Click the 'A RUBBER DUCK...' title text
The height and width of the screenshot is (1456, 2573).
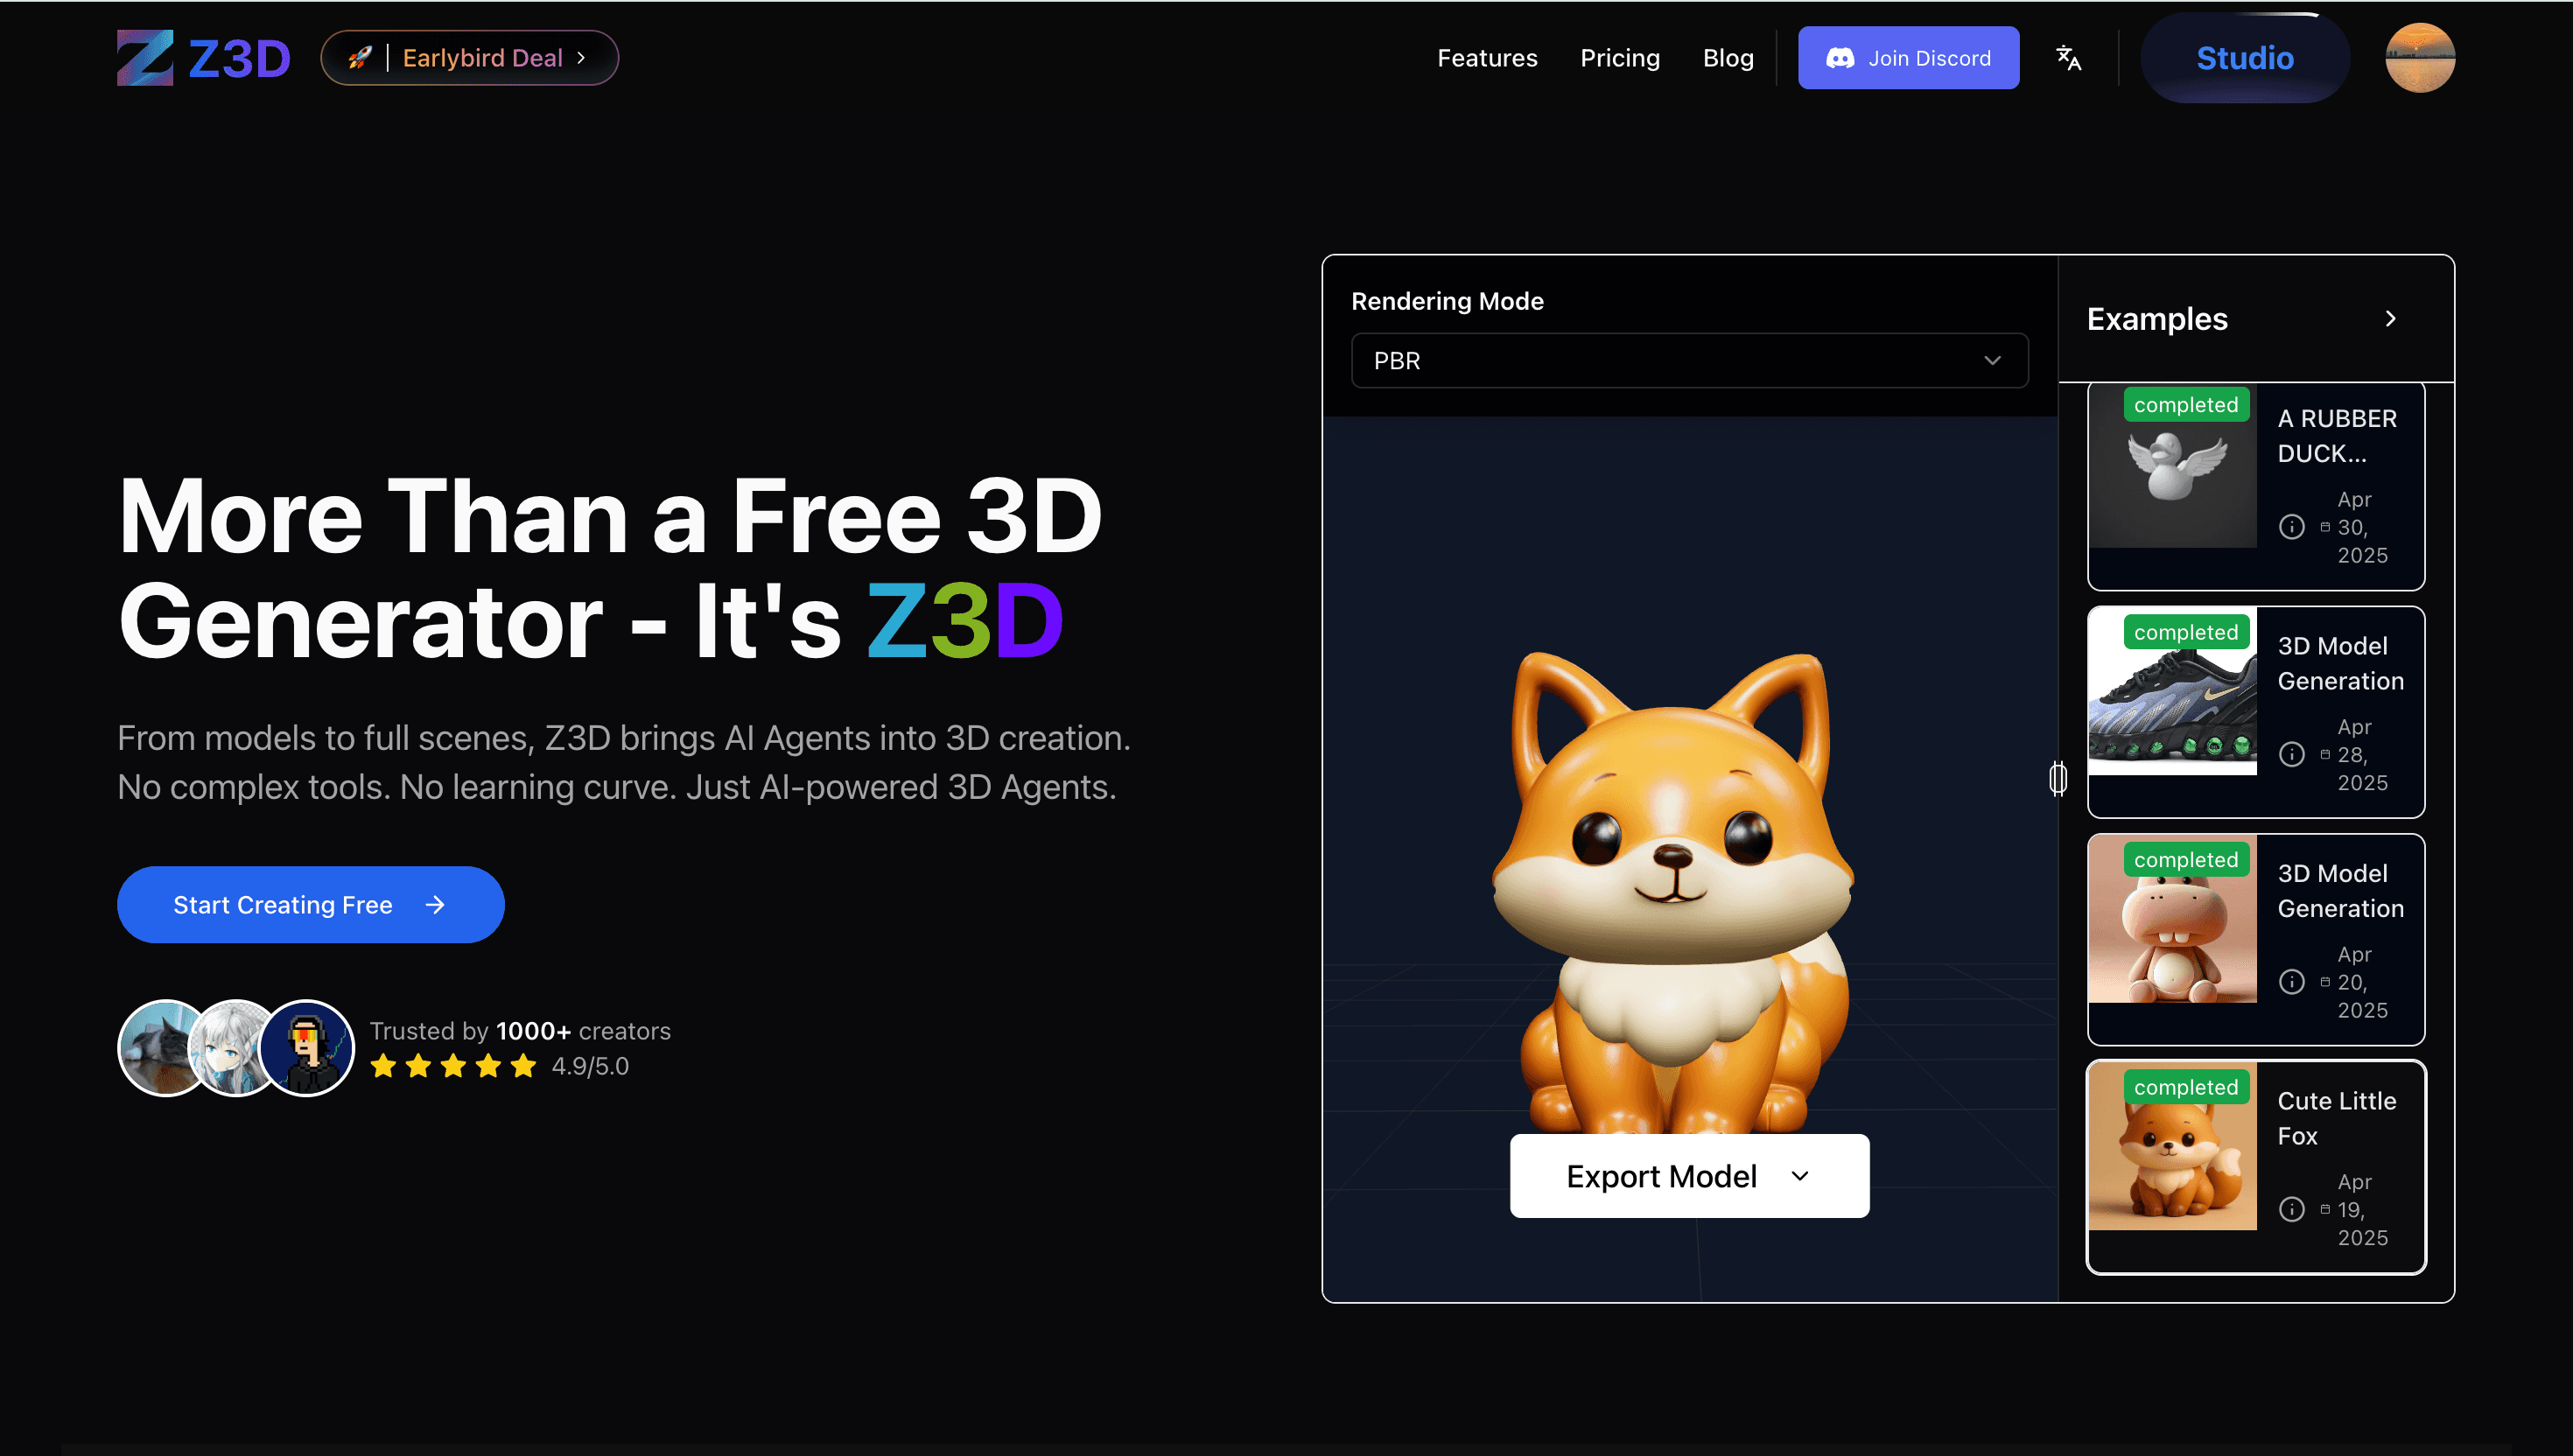(x=2337, y=436)
